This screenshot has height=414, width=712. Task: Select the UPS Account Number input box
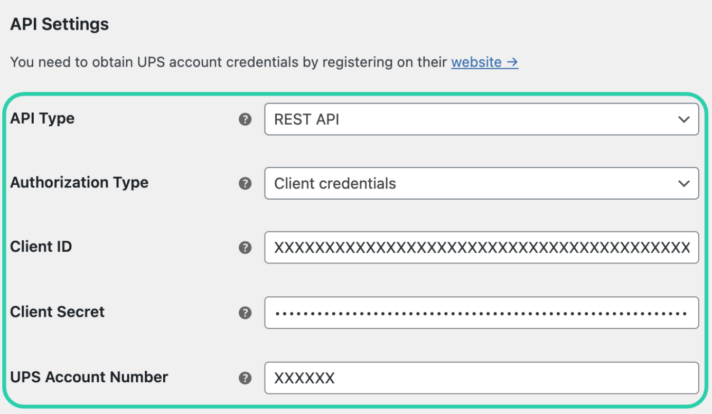click(481, 378)
